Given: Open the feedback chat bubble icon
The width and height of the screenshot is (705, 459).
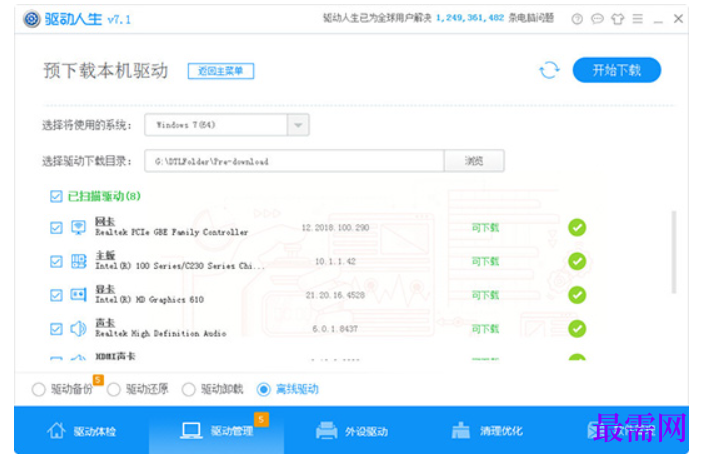Looking at the screenshot, I should click(597, 19).
